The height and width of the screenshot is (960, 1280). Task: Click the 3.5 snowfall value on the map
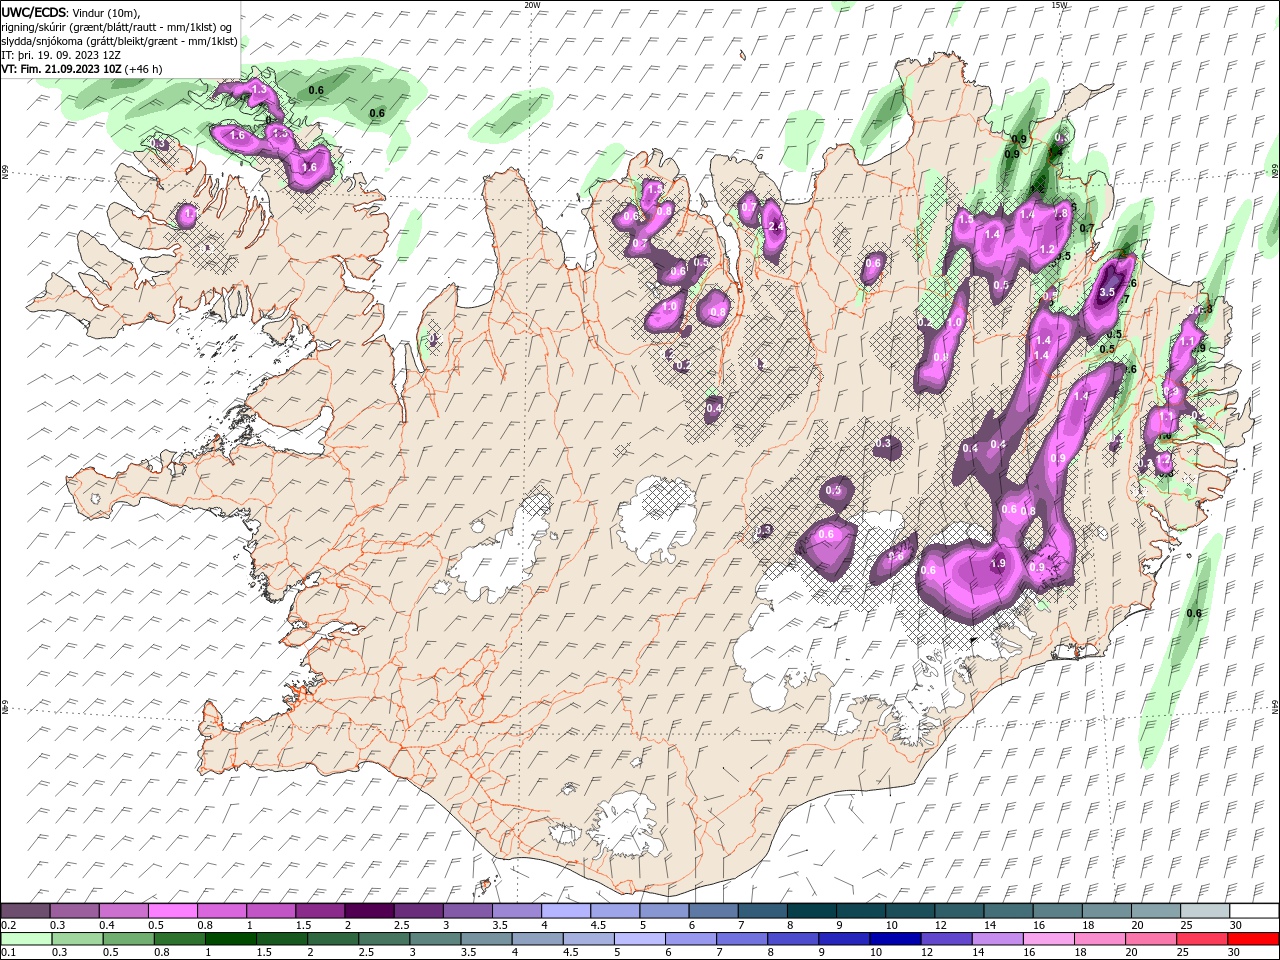[1106, 292]
